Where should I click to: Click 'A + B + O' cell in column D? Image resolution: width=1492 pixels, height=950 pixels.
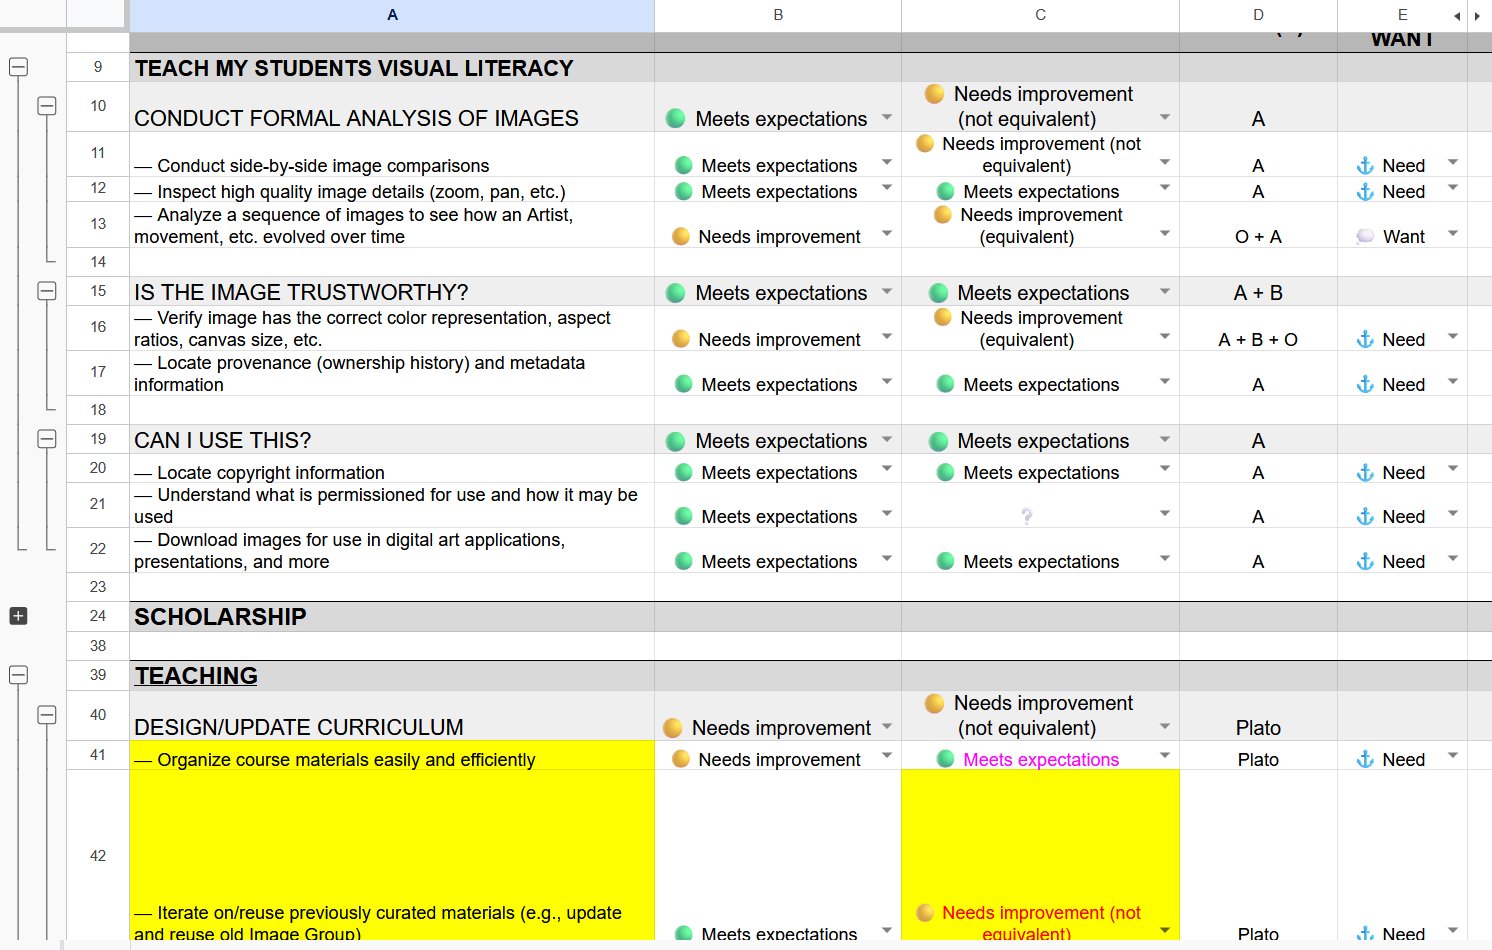coord(1258,328)
